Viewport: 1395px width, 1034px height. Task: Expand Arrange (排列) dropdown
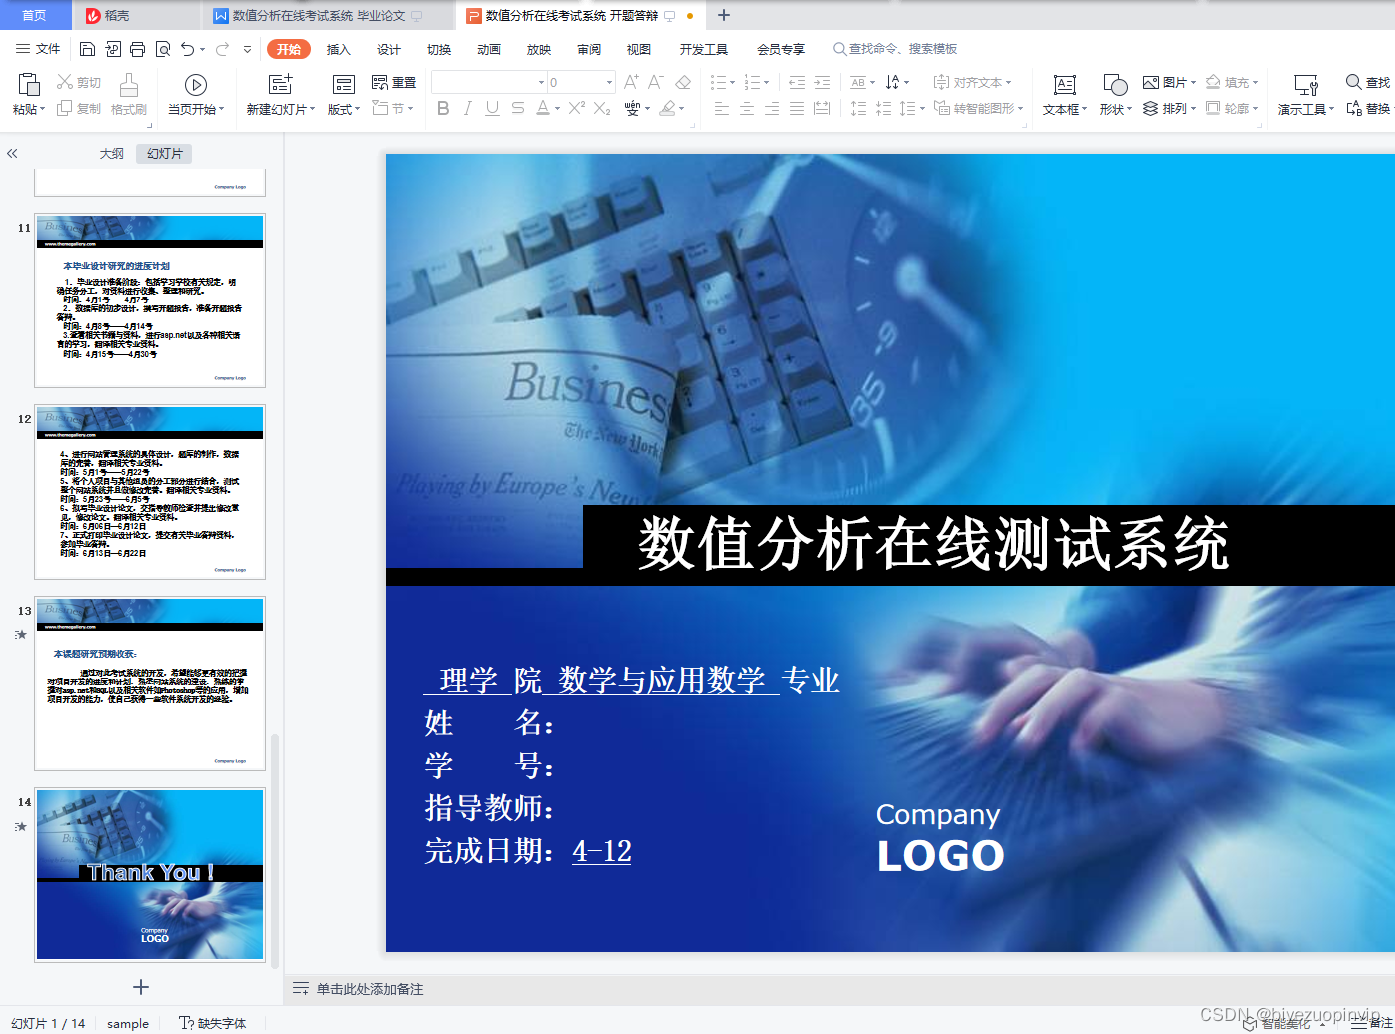click(x=1193, y=109)
